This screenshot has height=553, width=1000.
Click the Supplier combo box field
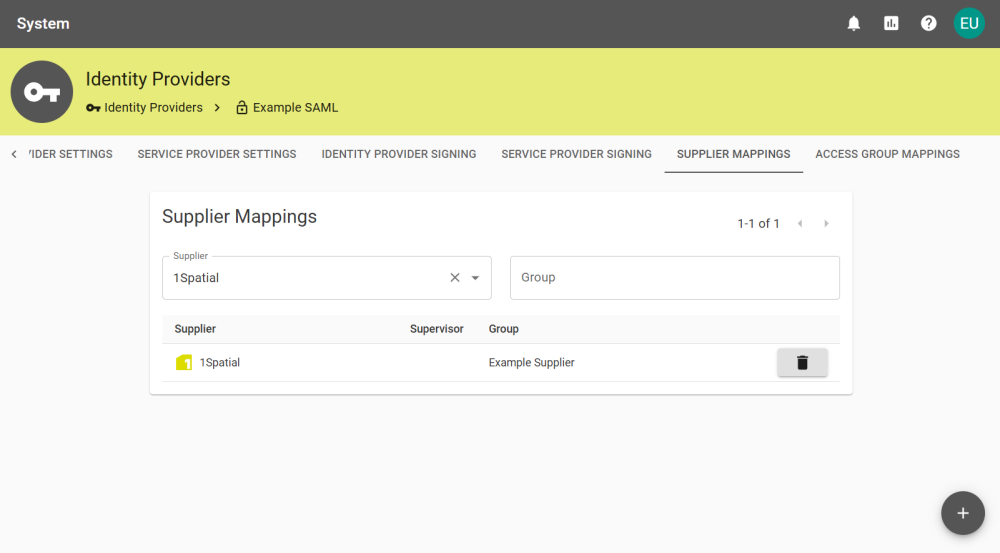327,277
